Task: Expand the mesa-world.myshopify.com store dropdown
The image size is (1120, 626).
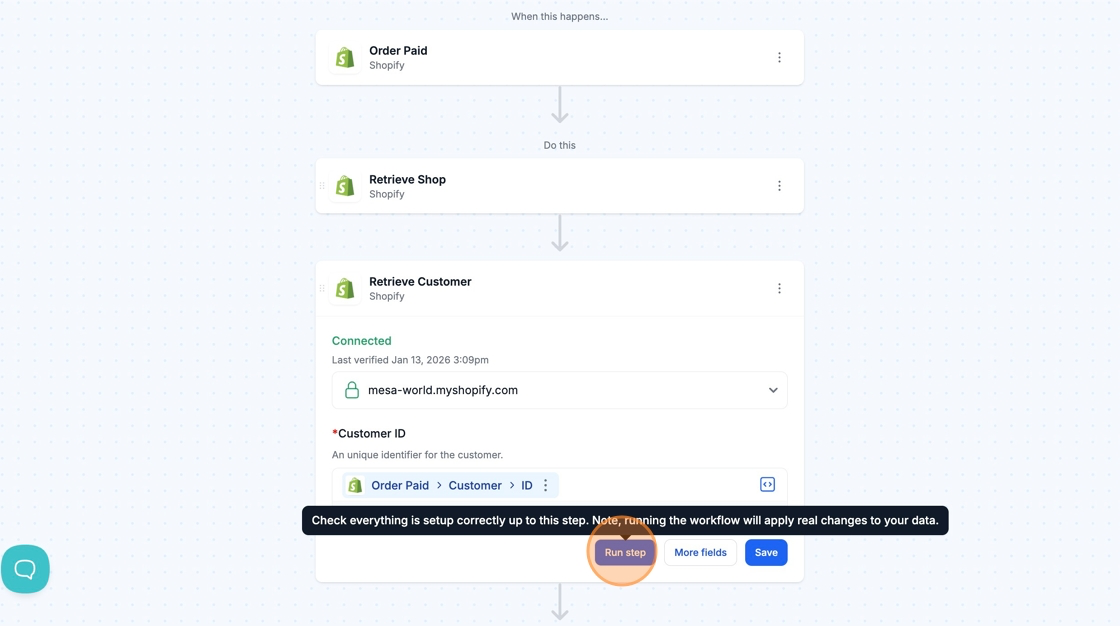Action: [x=772, y=391]
